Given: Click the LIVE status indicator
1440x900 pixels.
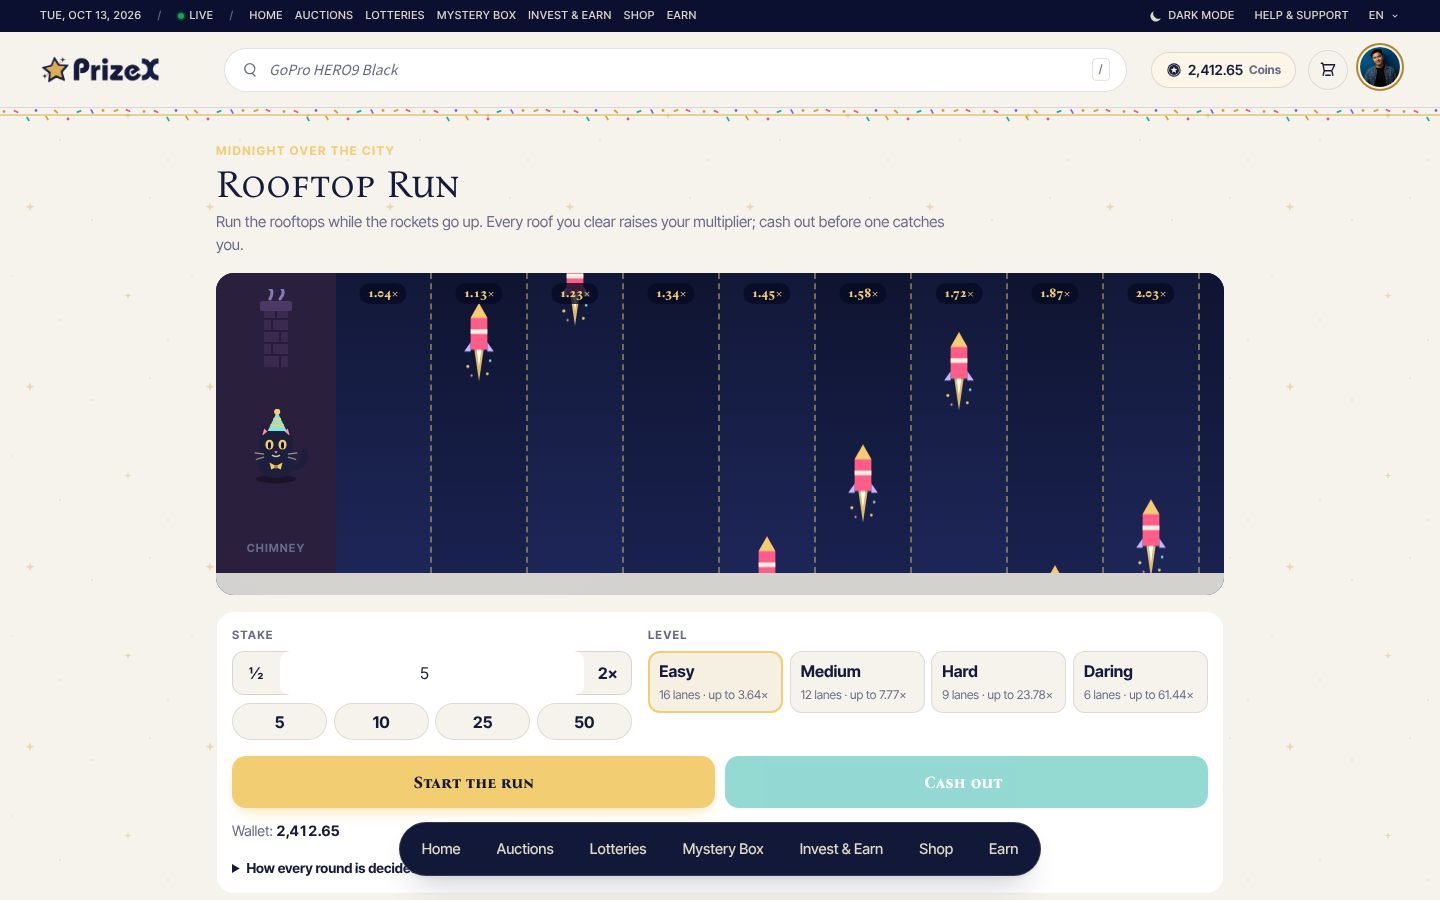Looking at the screenshot, I should coord(195,15).
